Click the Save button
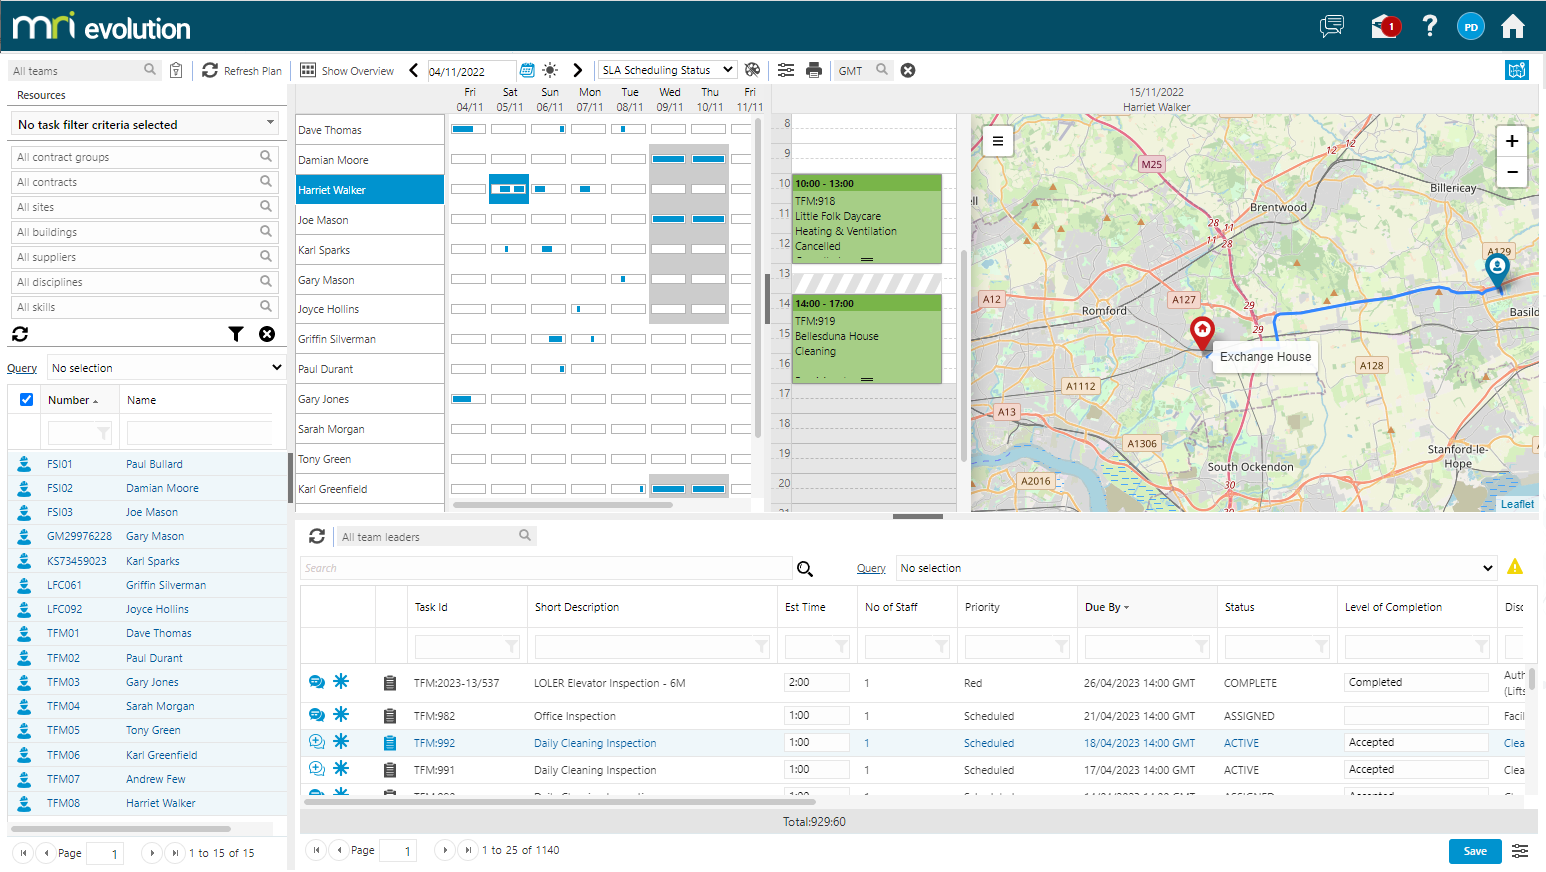 coord(1475,851)
